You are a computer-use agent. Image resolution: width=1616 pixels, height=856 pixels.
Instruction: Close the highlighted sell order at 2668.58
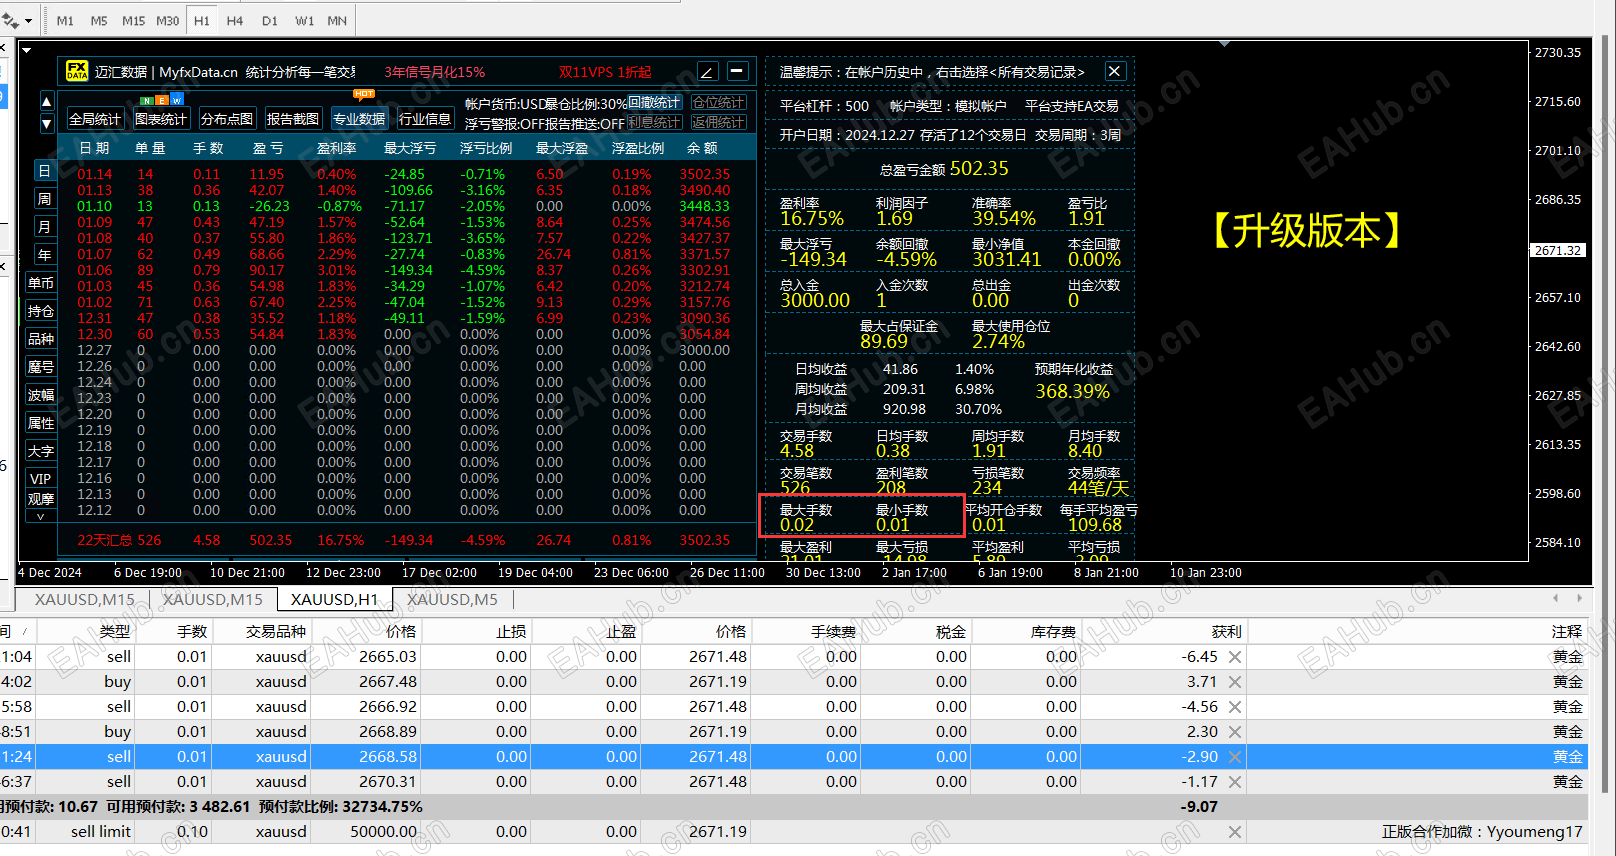tap(1235, 757)
